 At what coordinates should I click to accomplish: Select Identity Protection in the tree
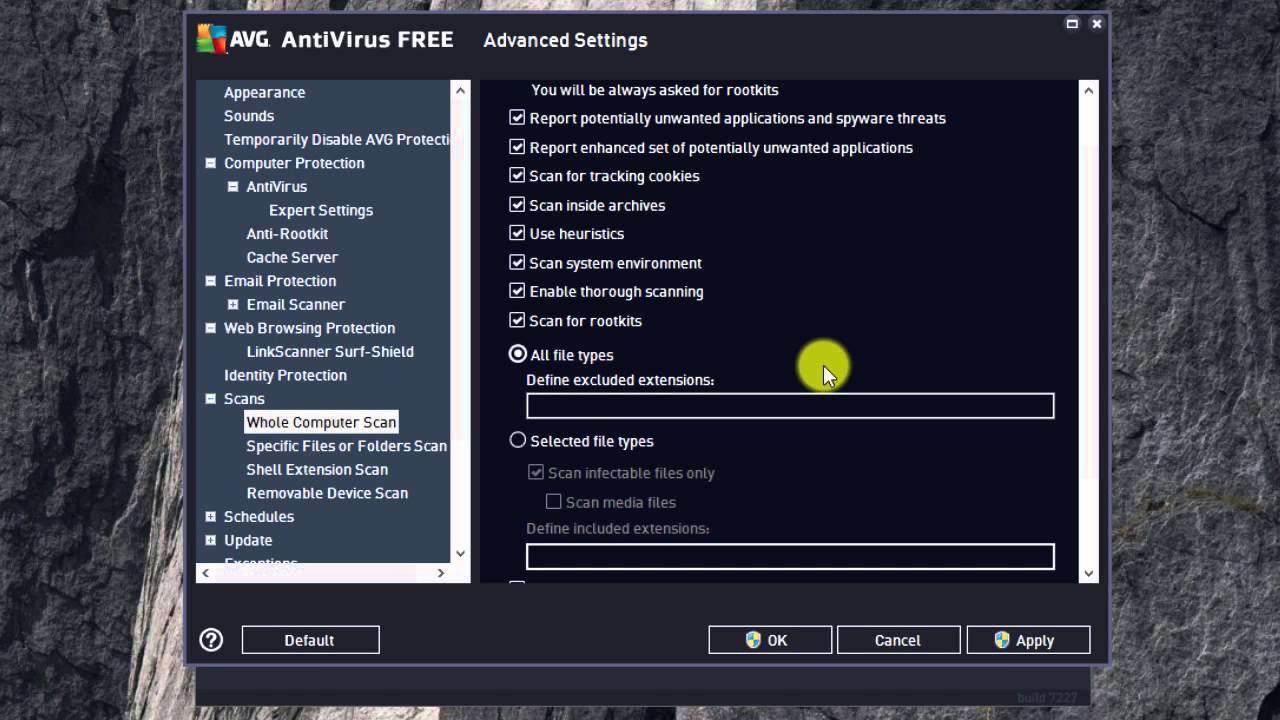pos(285,375)
